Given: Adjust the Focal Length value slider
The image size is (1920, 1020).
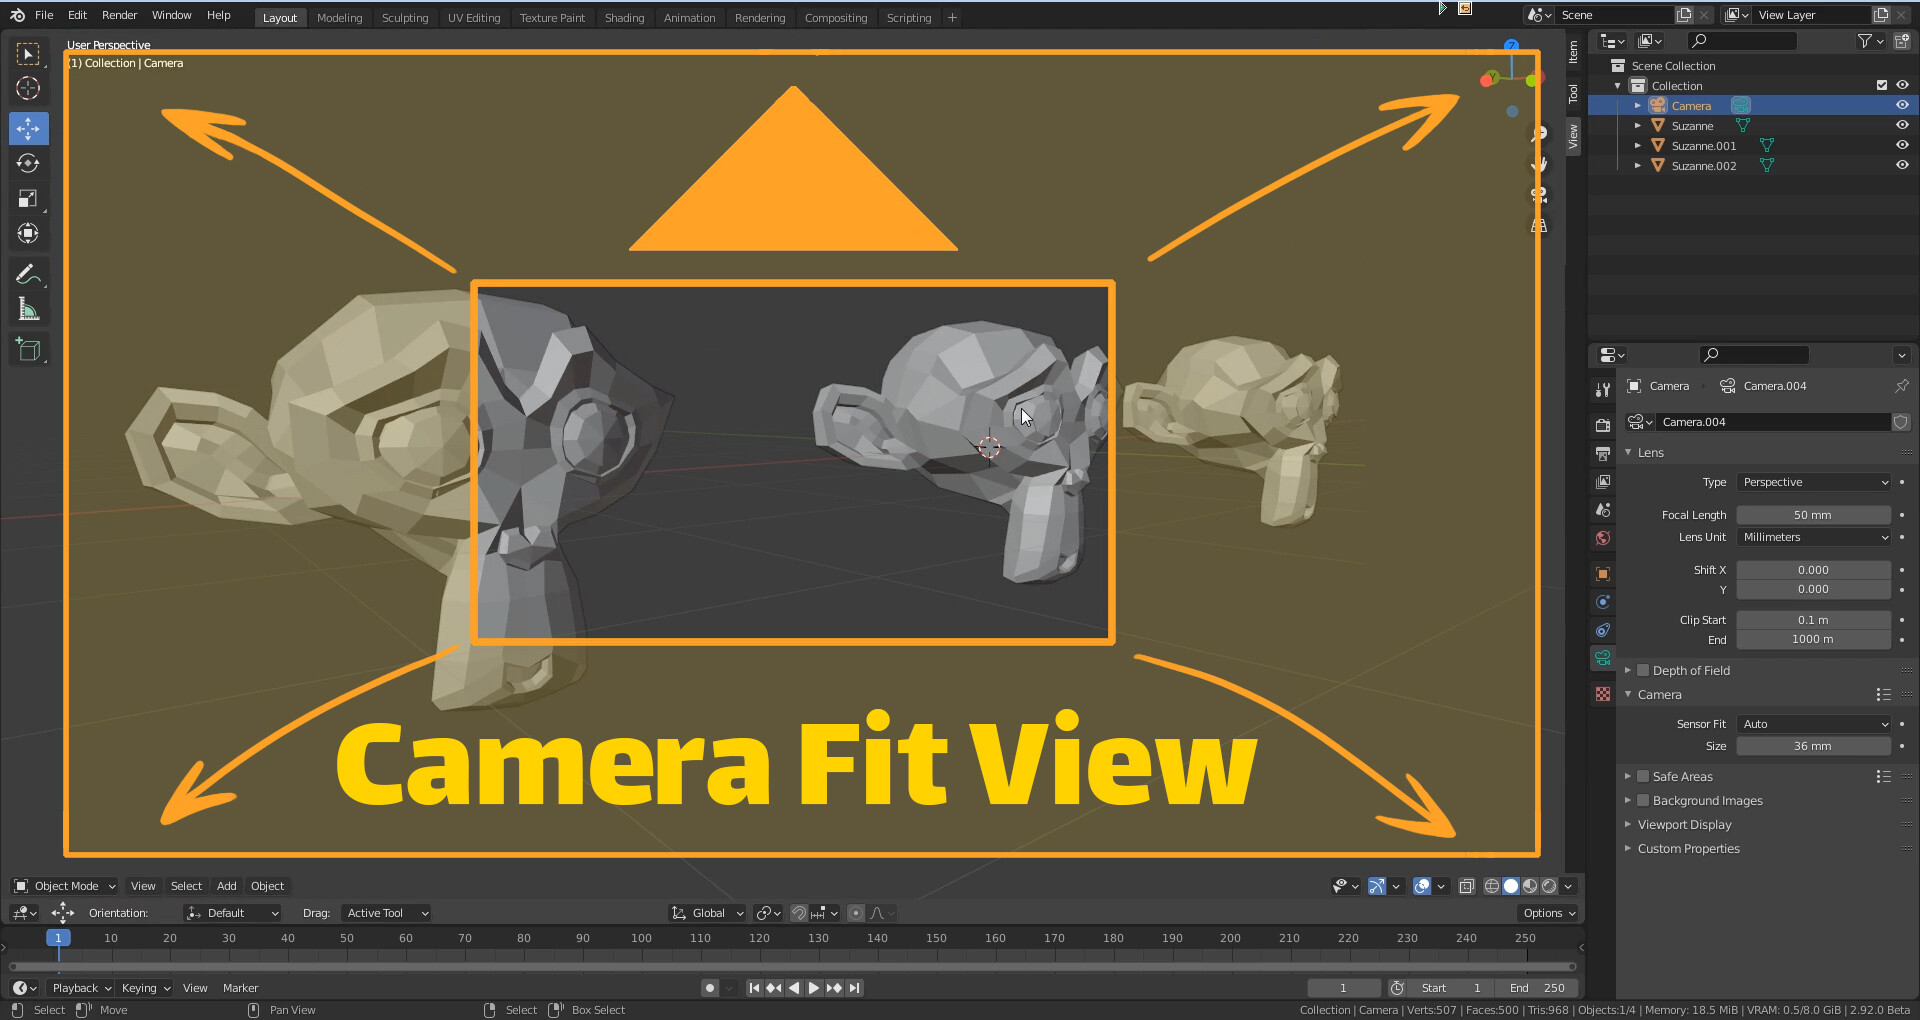Looking at the screenshot, I should (1813, 514).
